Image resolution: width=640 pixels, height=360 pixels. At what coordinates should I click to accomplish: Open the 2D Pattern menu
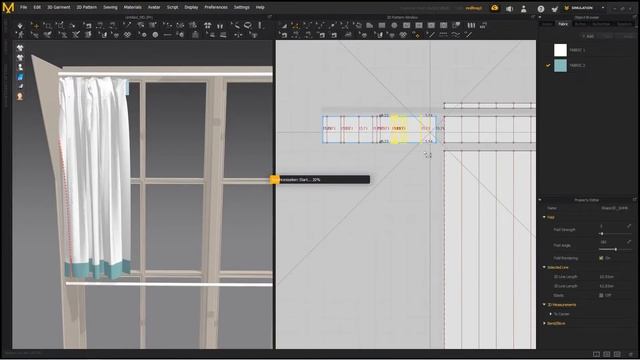[87, 7]
